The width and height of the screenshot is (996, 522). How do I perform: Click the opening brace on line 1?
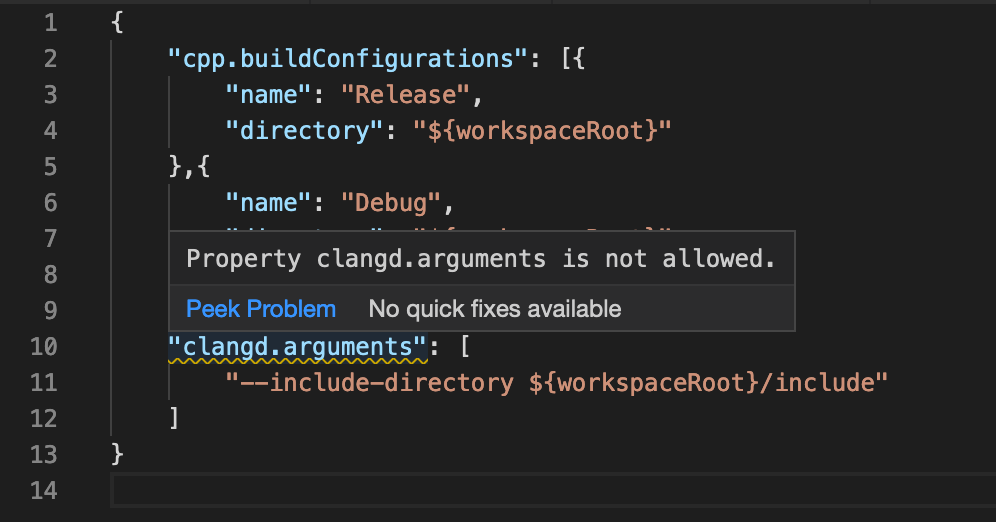coord(117,23)
